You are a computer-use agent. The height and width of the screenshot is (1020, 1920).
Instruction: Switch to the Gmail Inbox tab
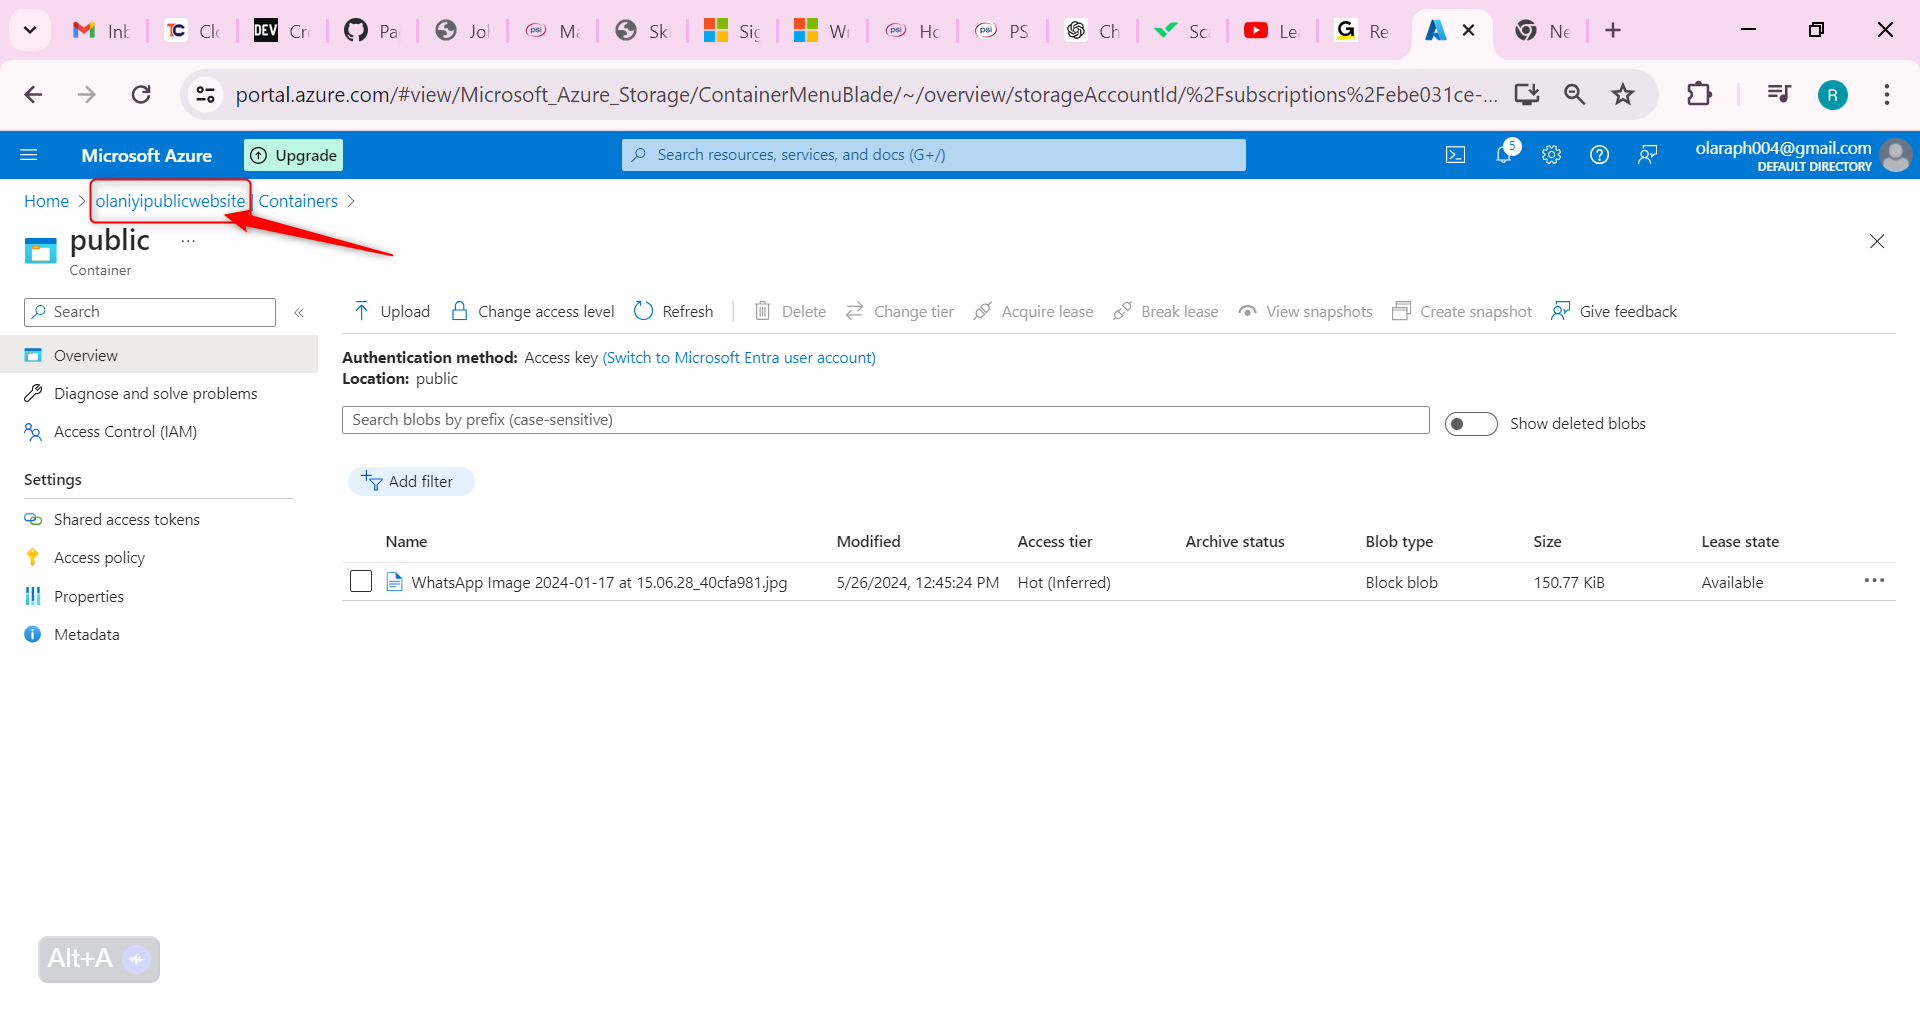tap(102, 31)
